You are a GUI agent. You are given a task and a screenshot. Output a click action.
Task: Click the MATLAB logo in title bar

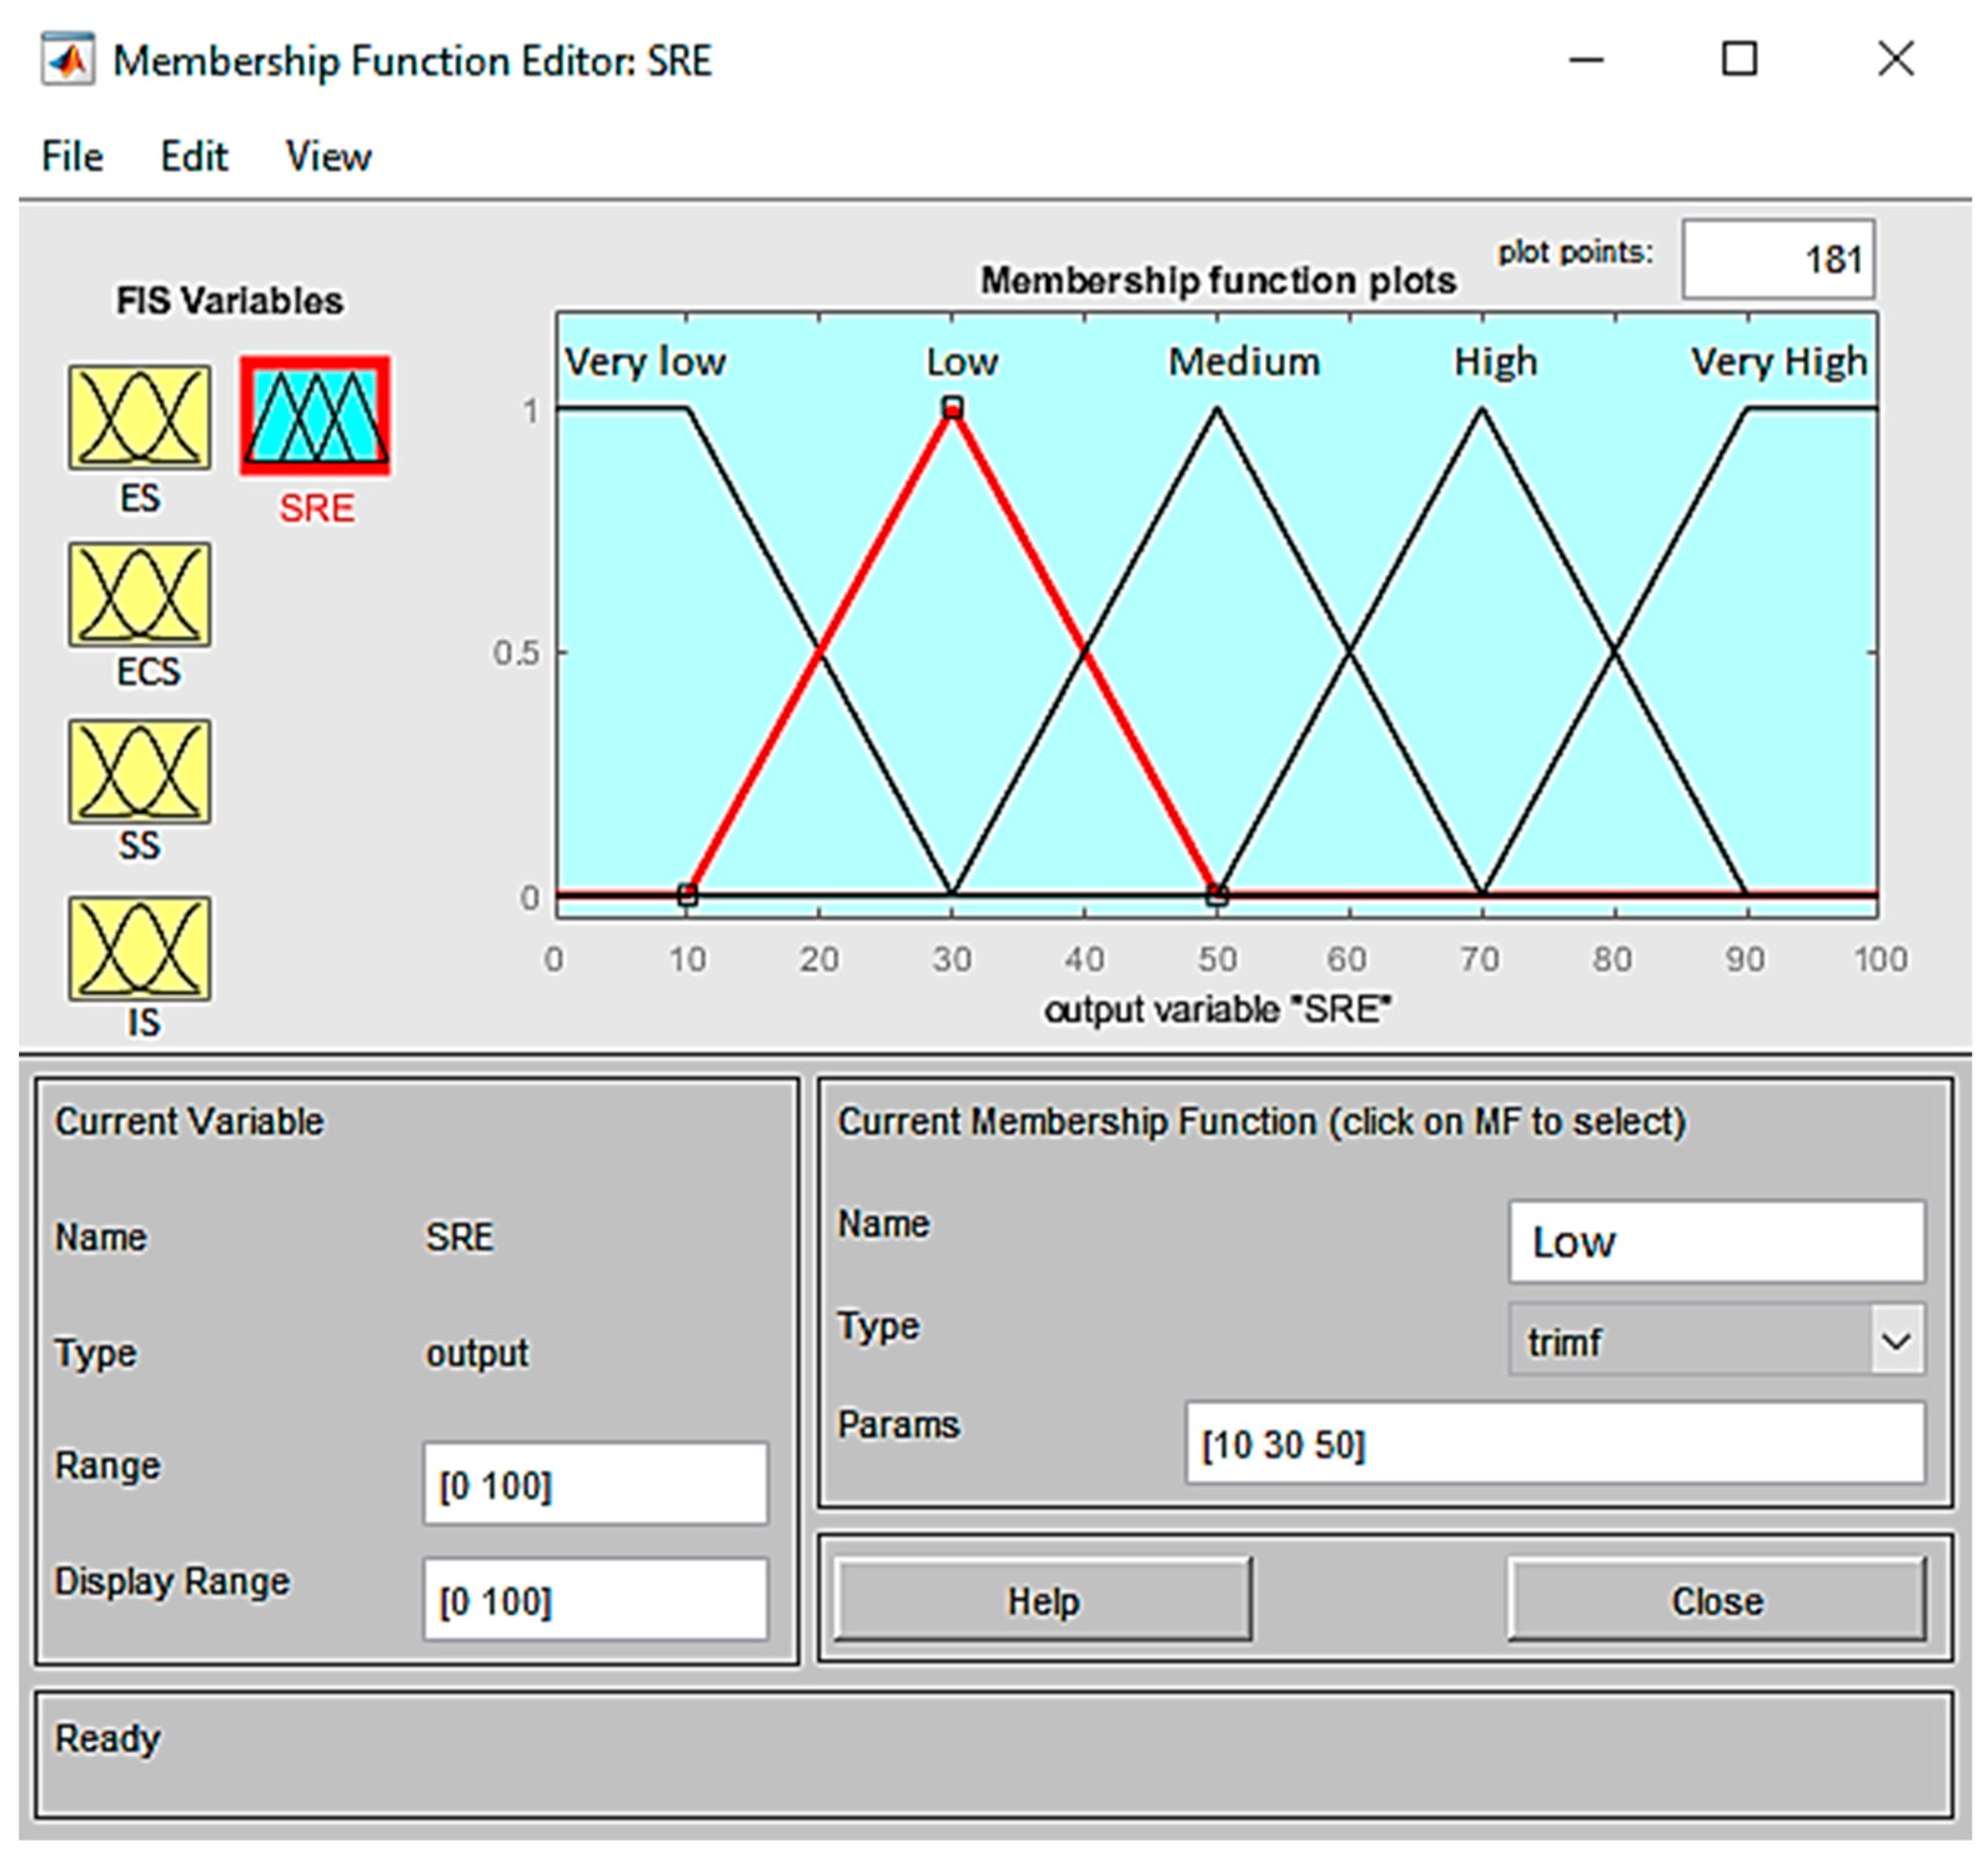pos(67,60)
